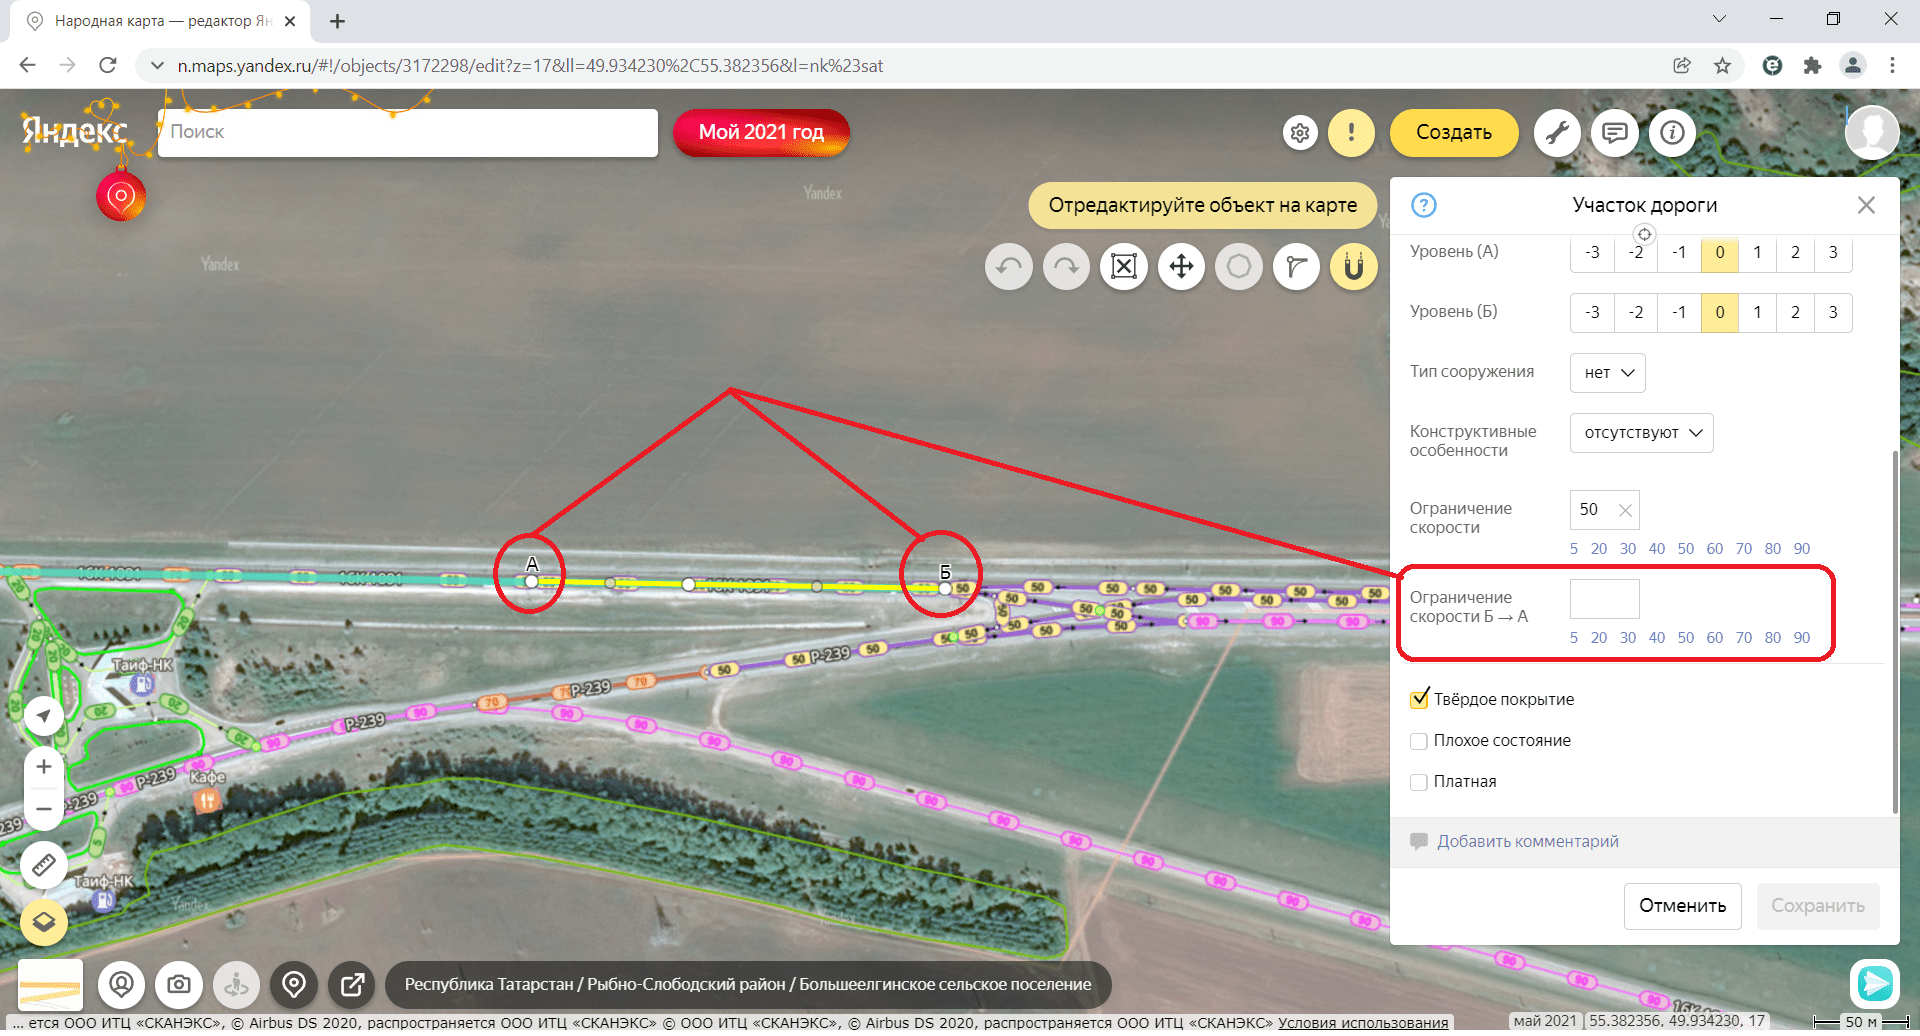This screenshot has height=1036, width=1920.
Task: Zoom in the map with plus button
Action: pyautogui.click(x=44, y=767)
